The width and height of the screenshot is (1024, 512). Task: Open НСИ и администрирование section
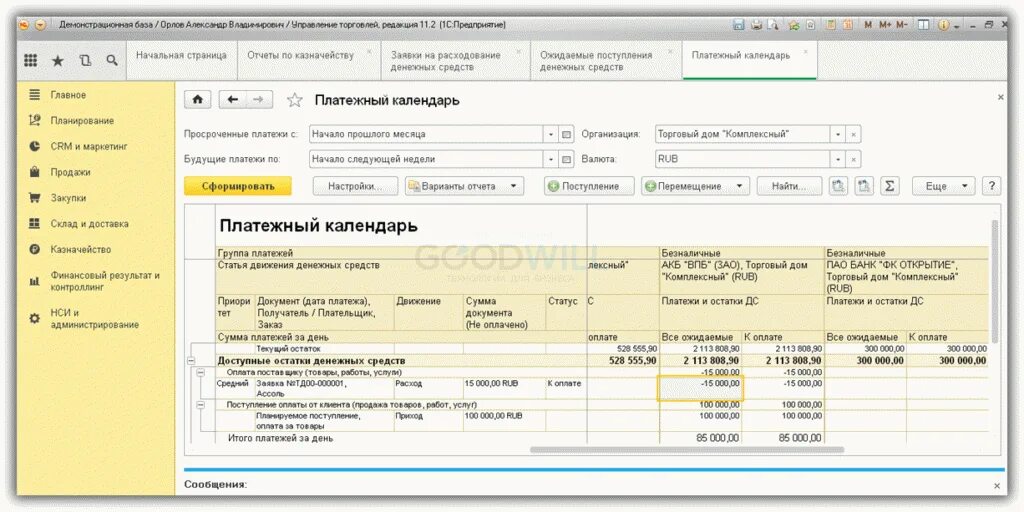[95, 319]
